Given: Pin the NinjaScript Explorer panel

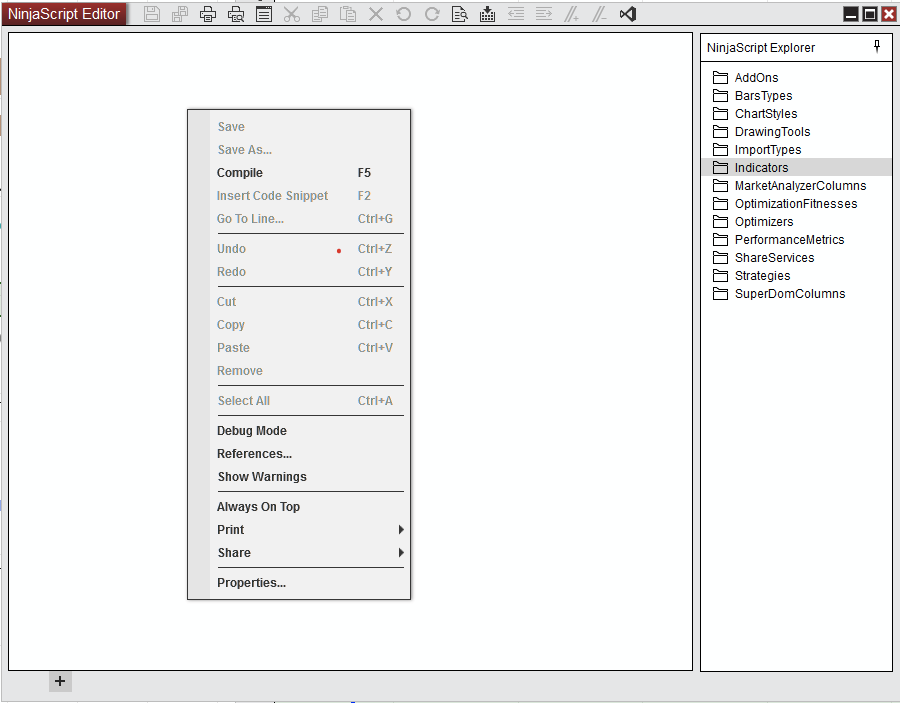Looking at the screenshot, I should tap(876, 46).
